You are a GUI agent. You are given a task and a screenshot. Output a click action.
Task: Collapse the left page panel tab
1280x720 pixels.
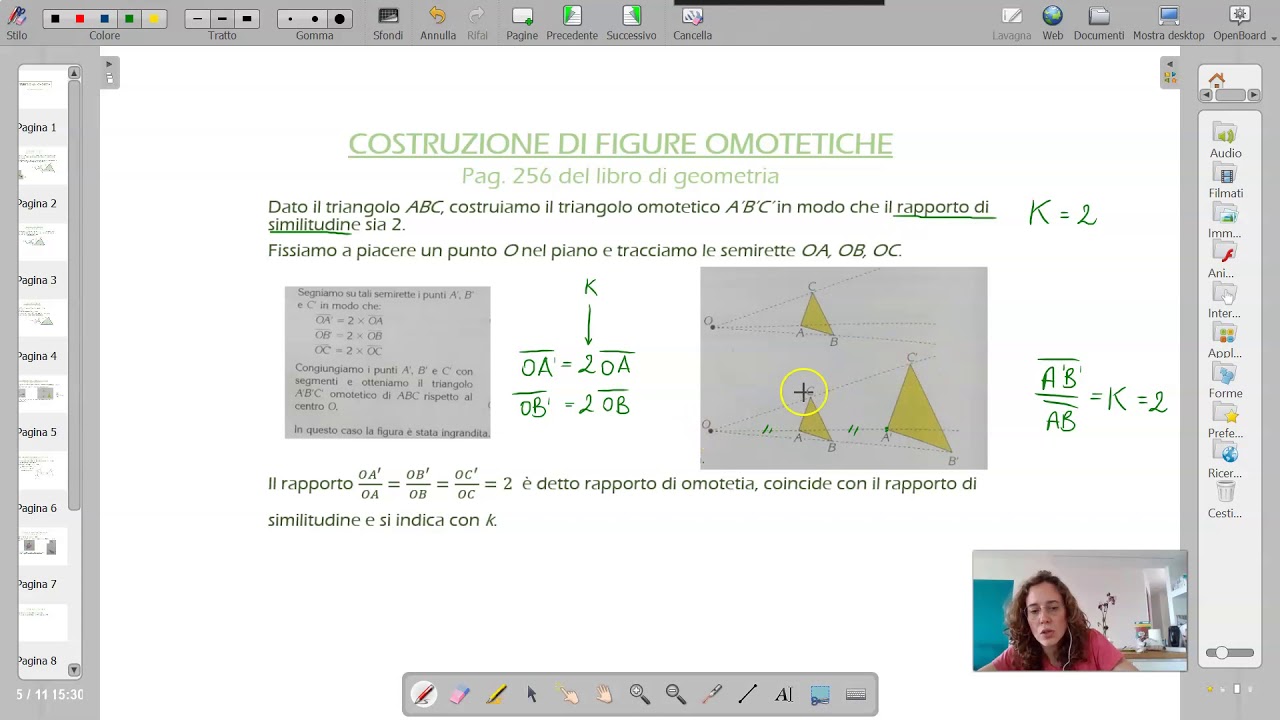pyautogui.click(x=110, y=72)
